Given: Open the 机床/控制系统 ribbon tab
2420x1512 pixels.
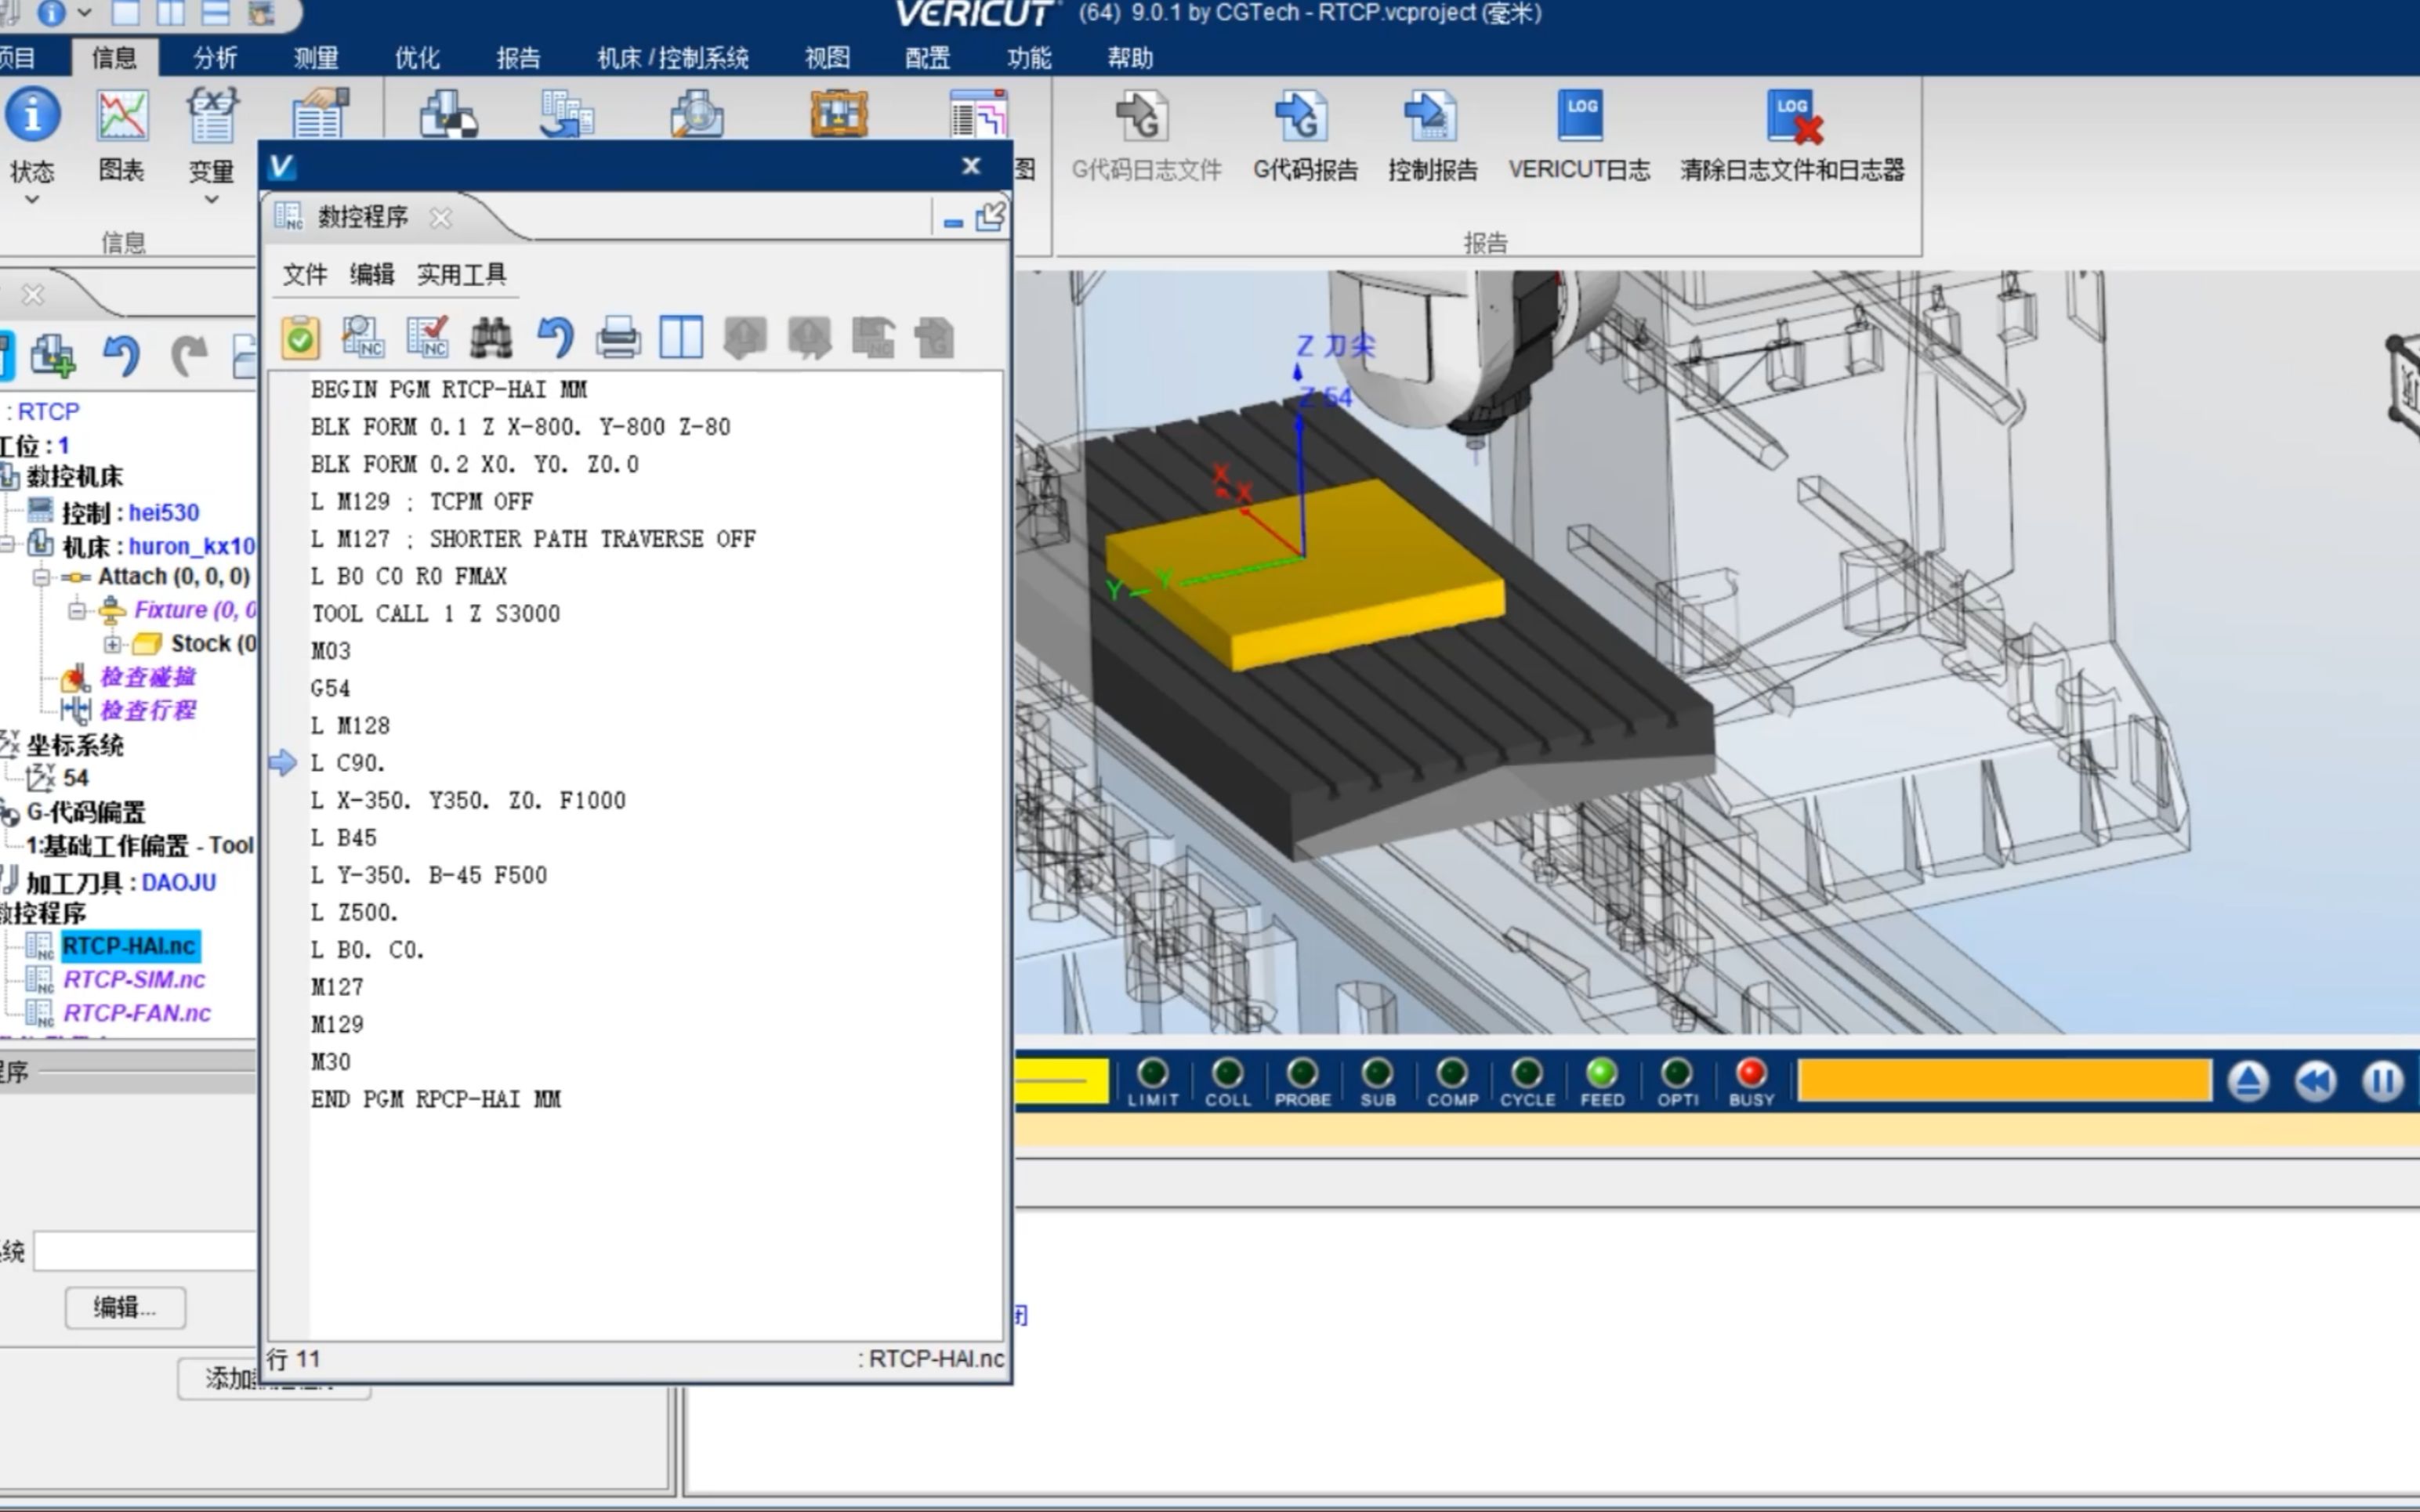Looking at the screenshot, I should click(673, 58).
